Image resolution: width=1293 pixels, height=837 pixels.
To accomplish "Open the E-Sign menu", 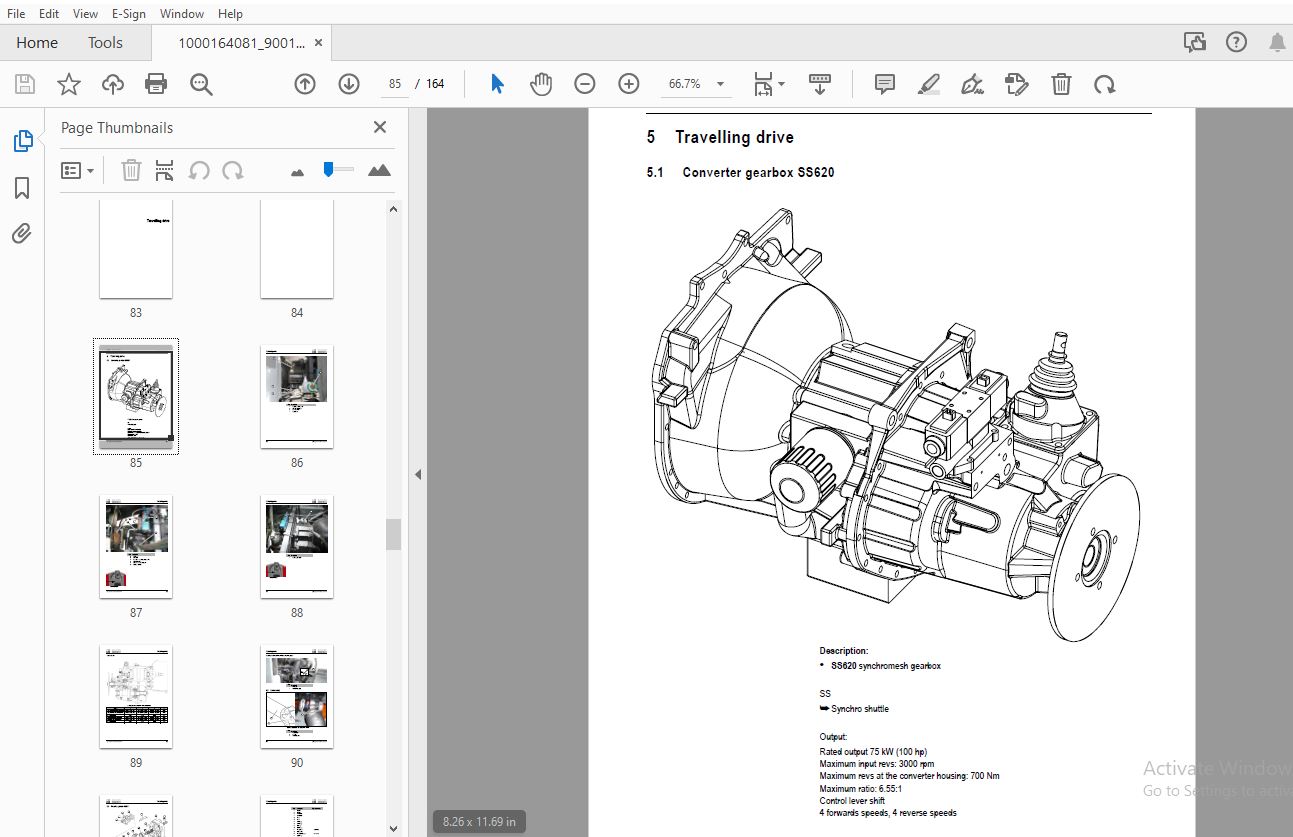I will [128, 14].
